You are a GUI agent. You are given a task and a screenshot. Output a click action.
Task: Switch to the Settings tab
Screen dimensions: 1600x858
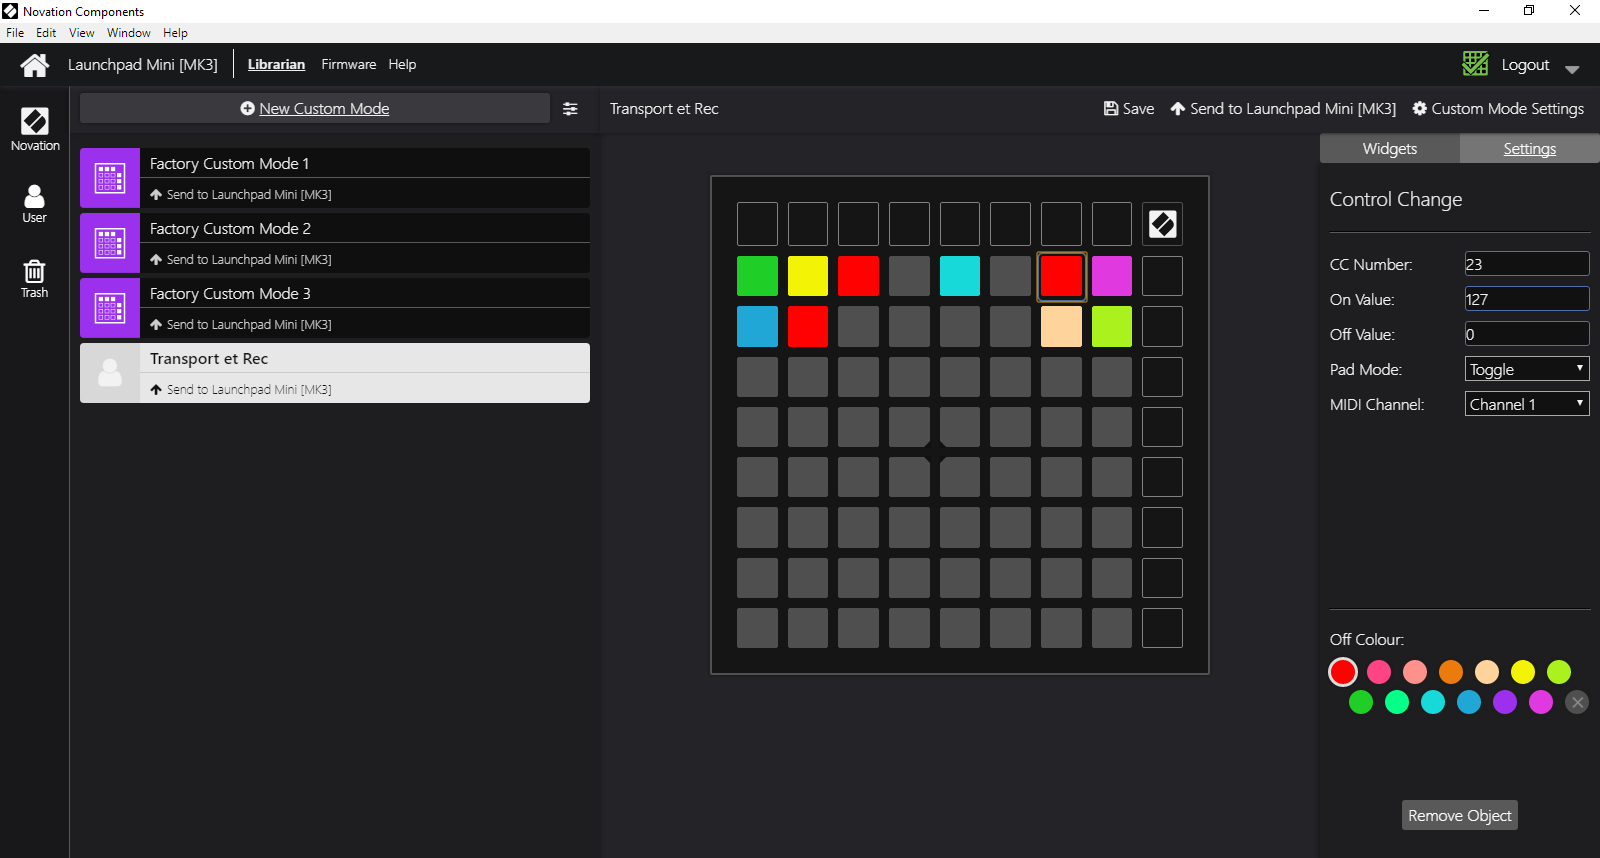coord(1530,148)
